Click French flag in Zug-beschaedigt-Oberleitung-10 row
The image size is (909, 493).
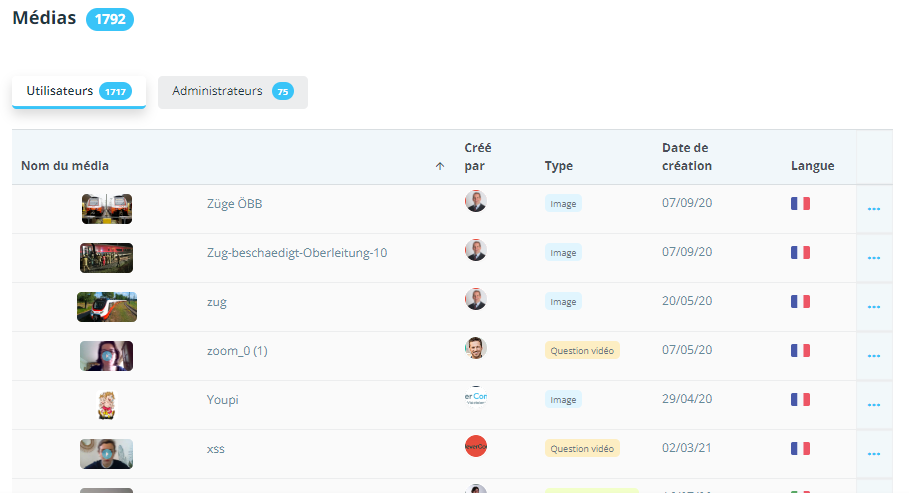(800, 252)
